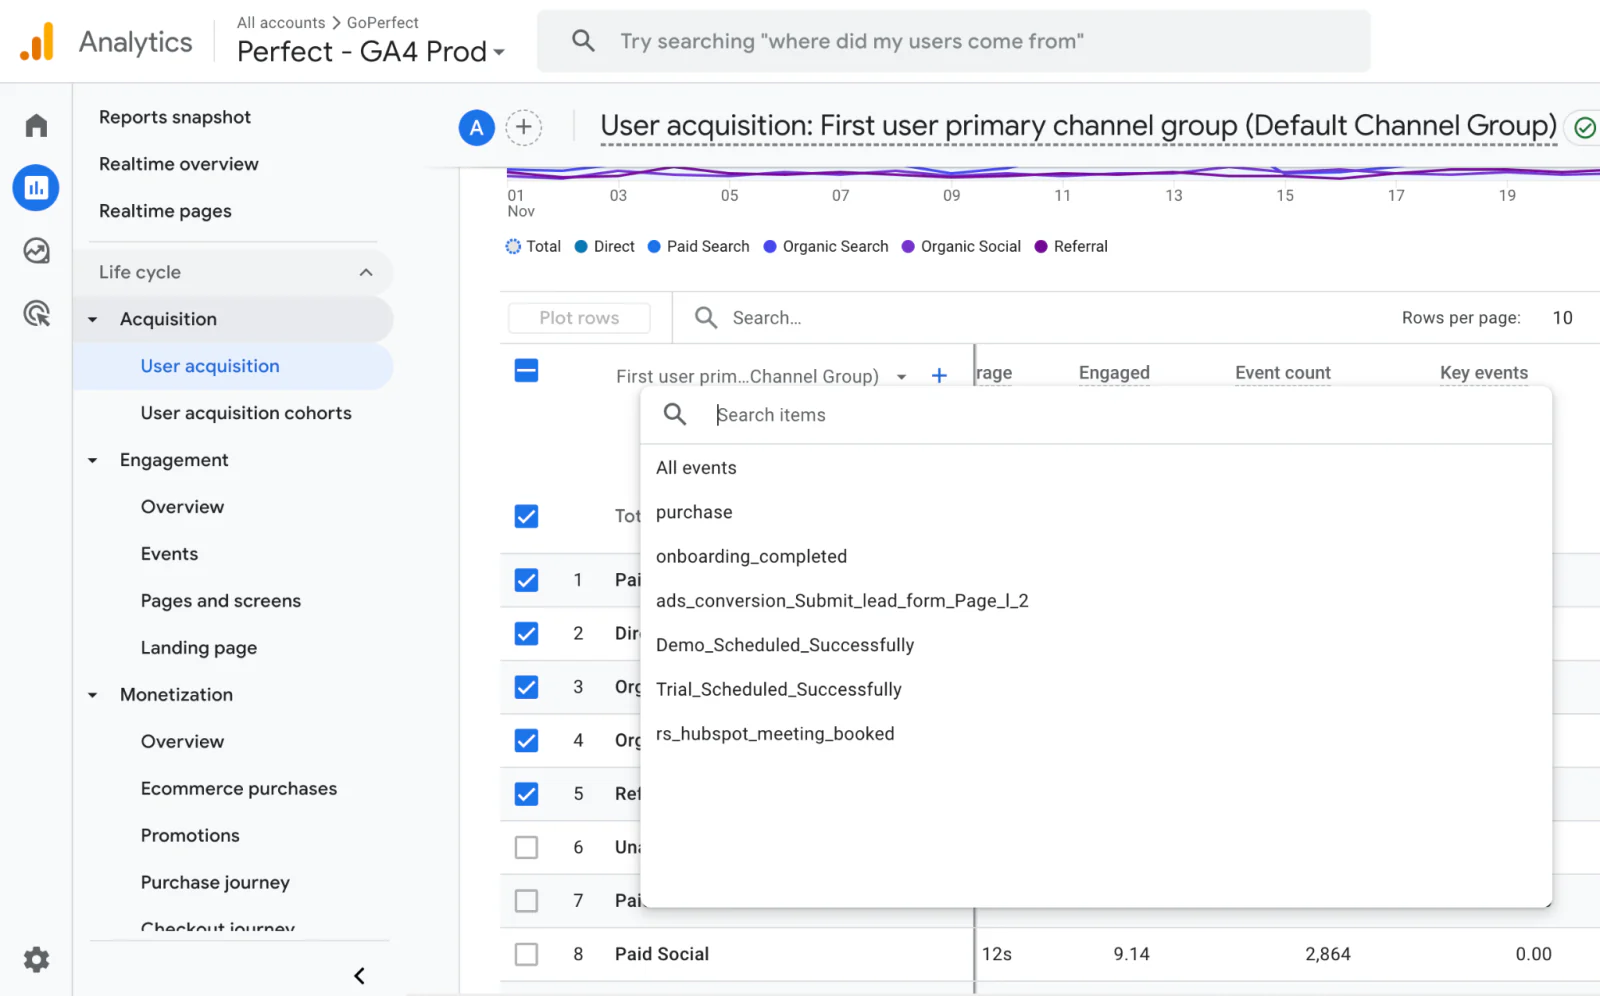Sort by Key events column
This screenshot has width=1600, height=996.
[x=1484, y=373]
